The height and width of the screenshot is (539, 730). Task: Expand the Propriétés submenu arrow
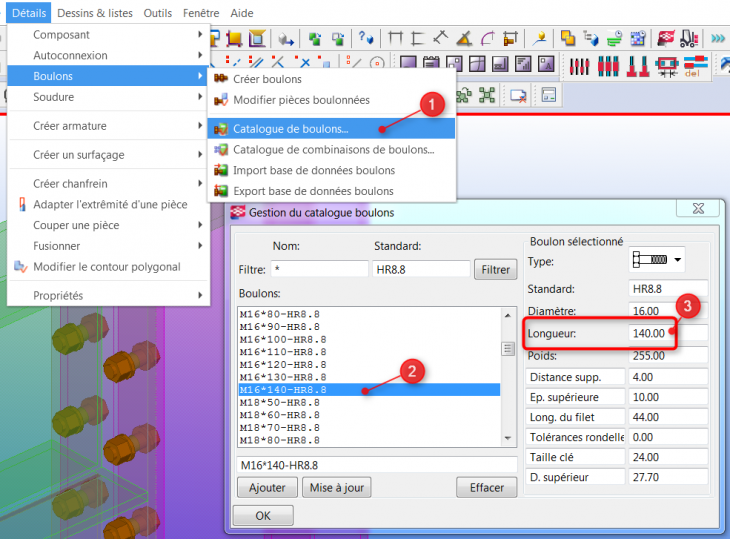(200, 296)
